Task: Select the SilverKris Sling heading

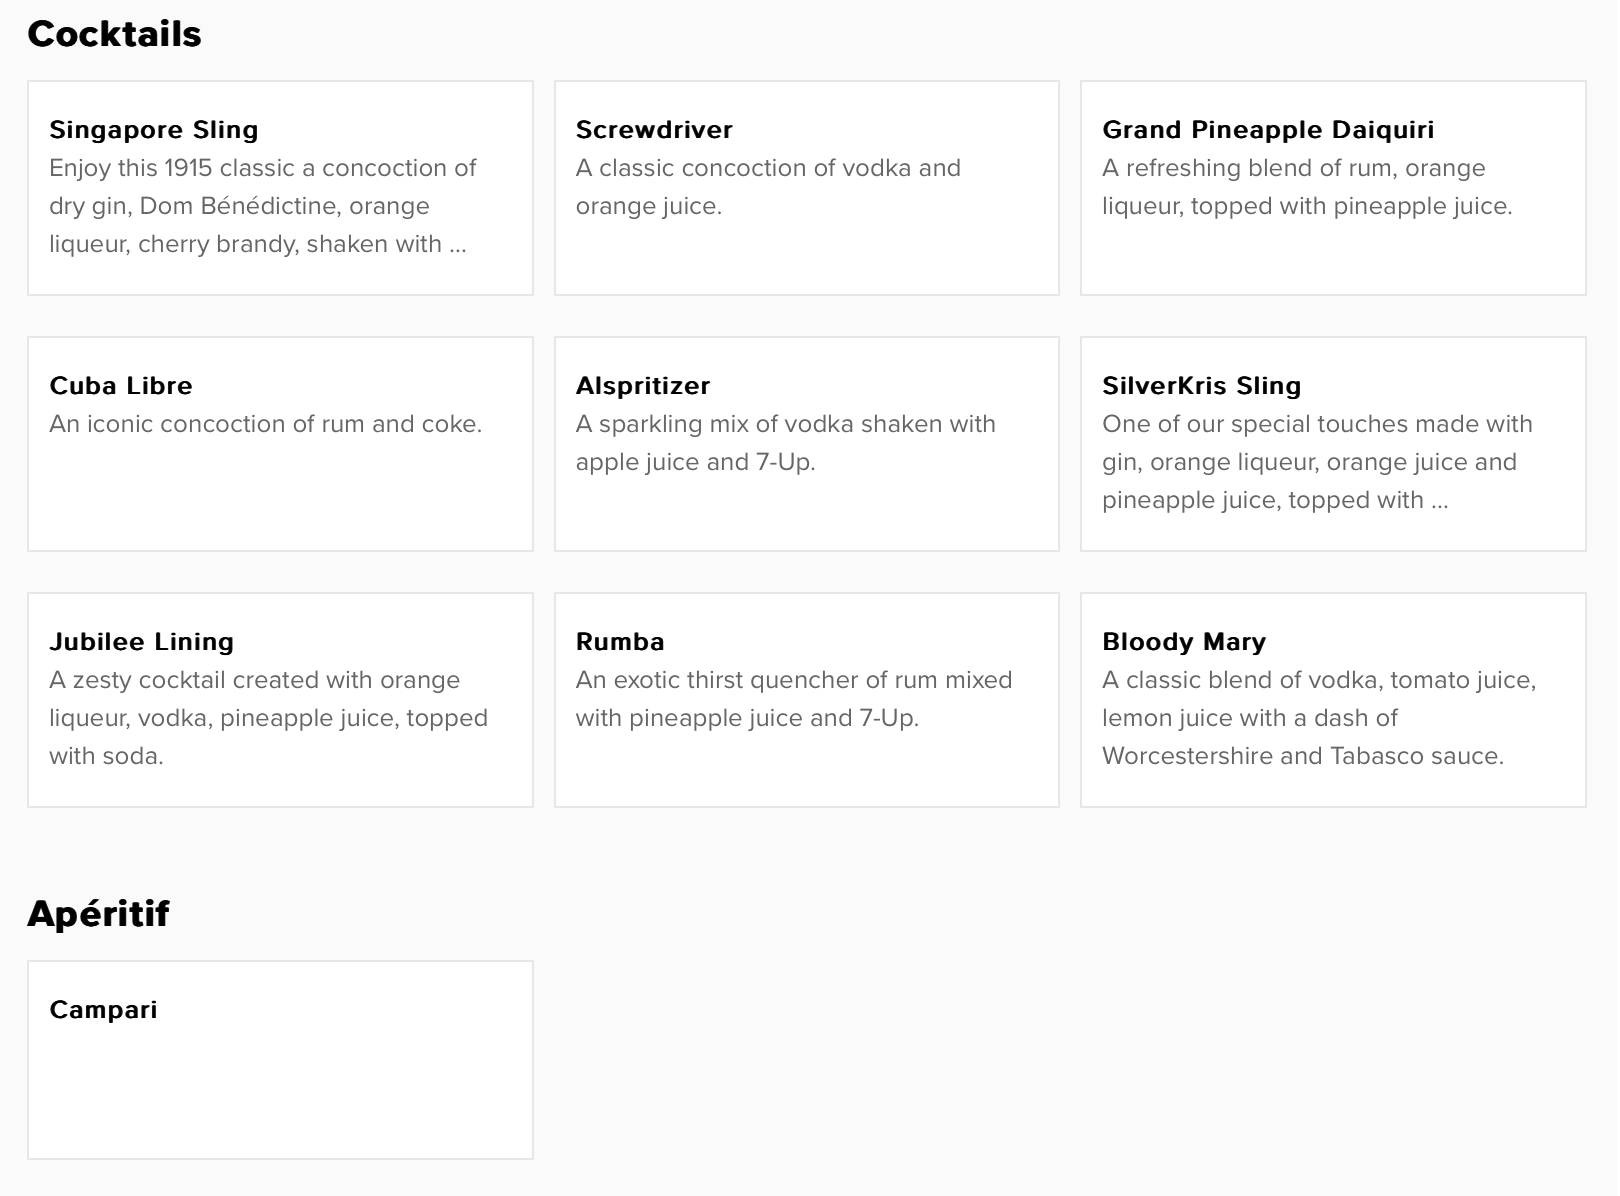Action: (x=1201, y=386)
